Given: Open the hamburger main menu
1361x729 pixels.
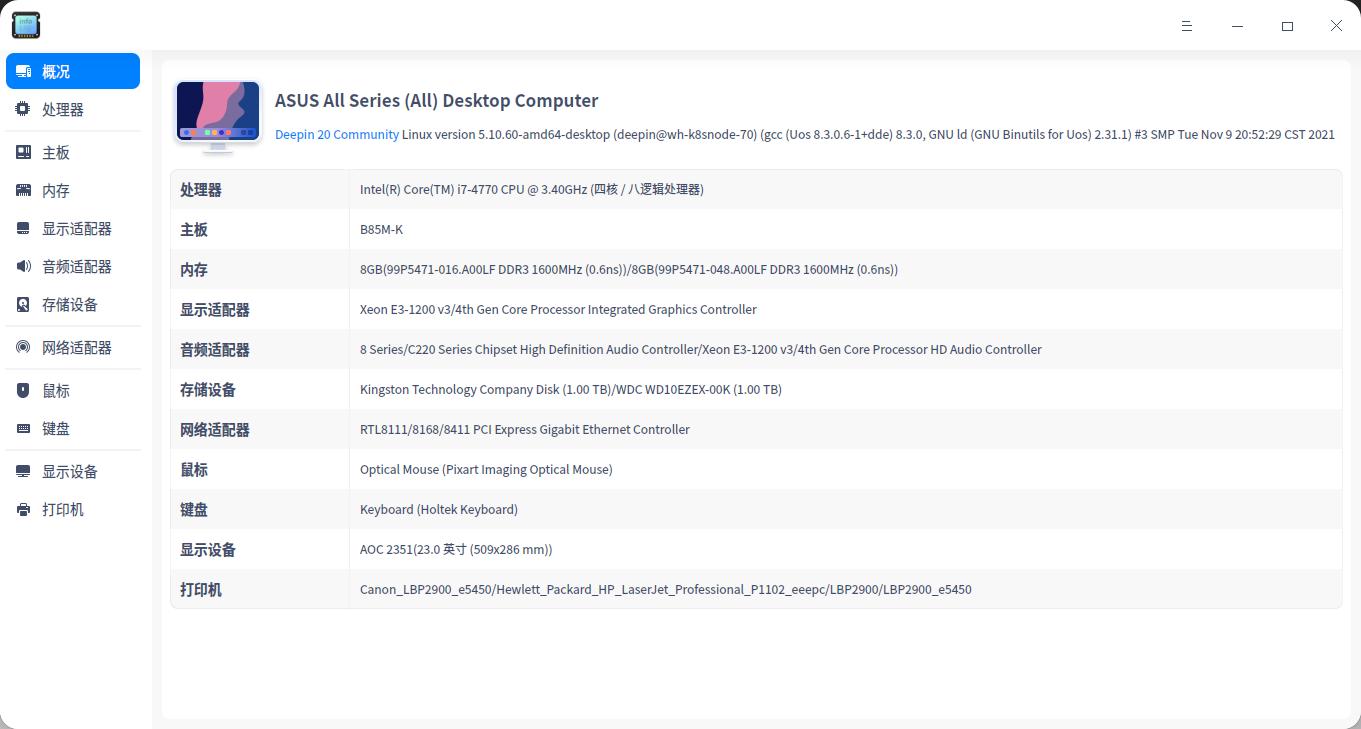Looking at the screenshot, I should click(1187, 26).
